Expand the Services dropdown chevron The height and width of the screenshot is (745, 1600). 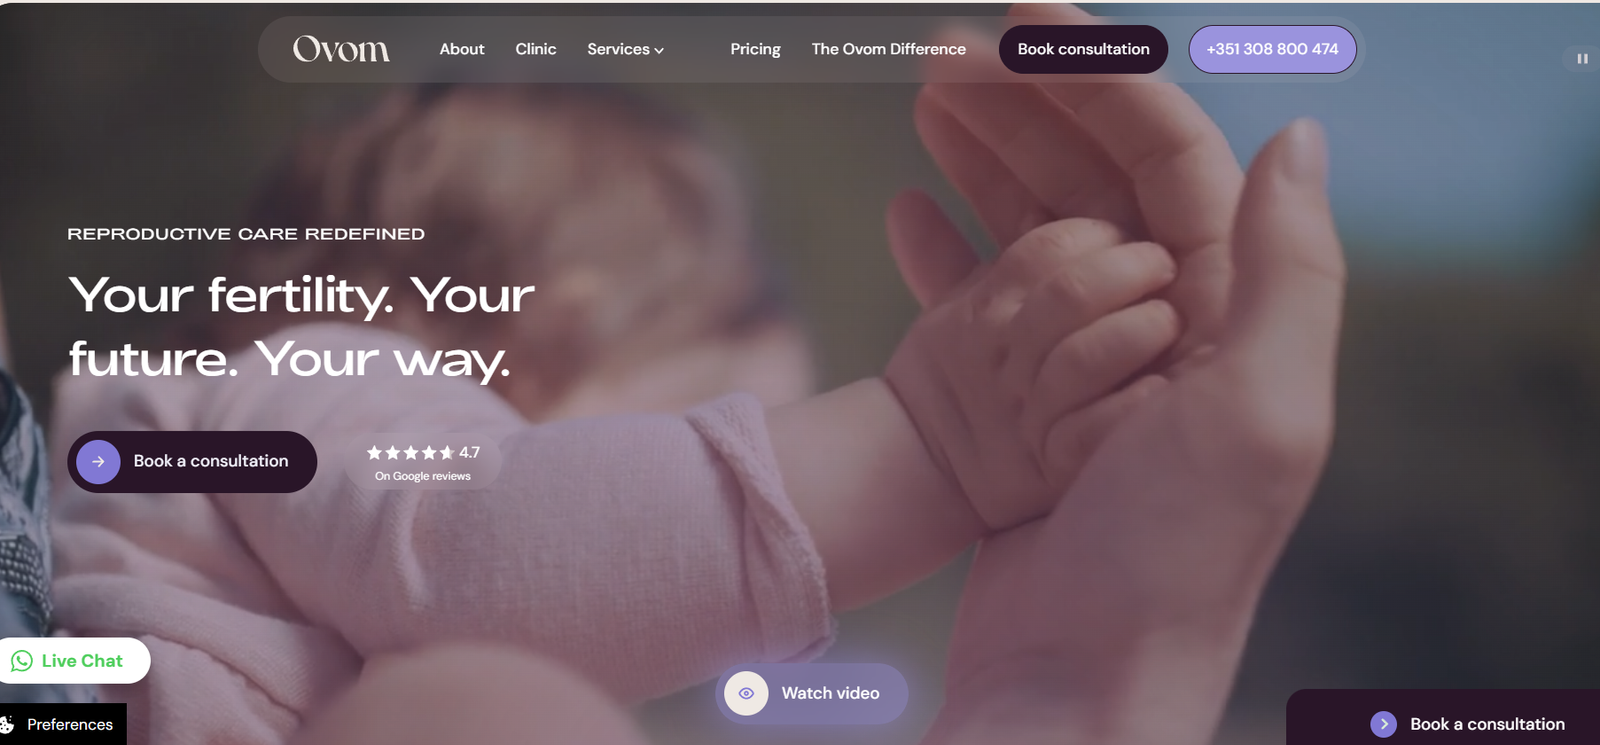(659, 50)
